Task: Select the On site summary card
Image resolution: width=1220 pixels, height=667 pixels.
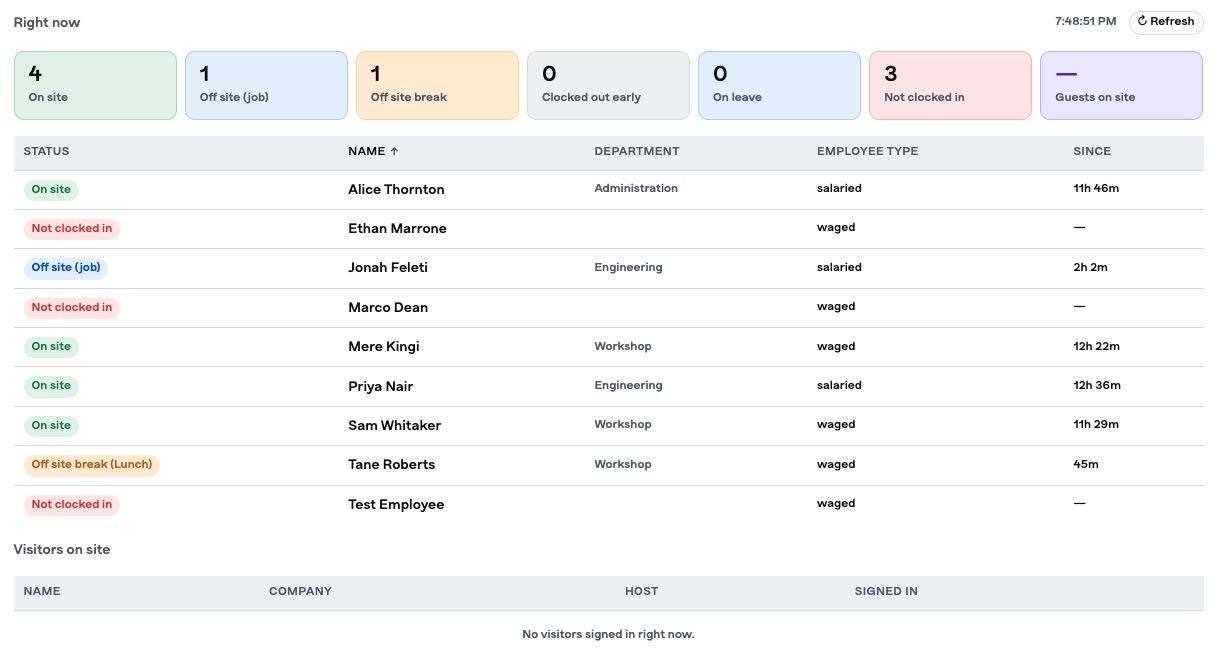Action: point(96,86)
